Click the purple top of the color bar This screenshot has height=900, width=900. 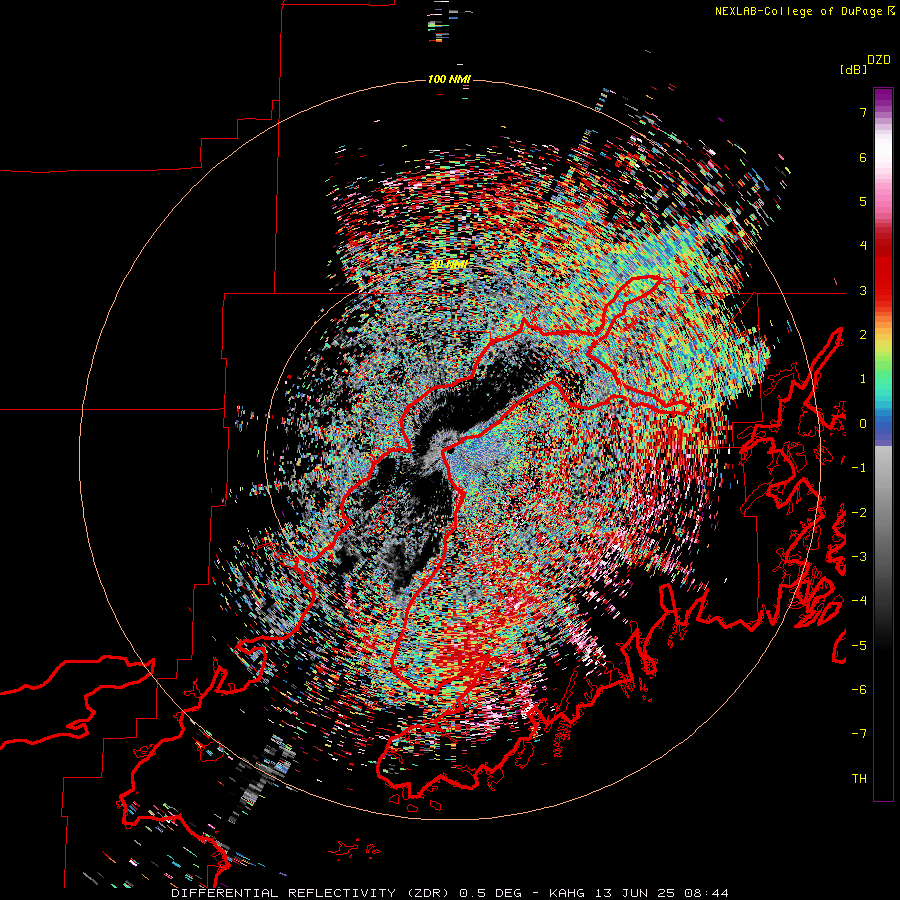883,96
